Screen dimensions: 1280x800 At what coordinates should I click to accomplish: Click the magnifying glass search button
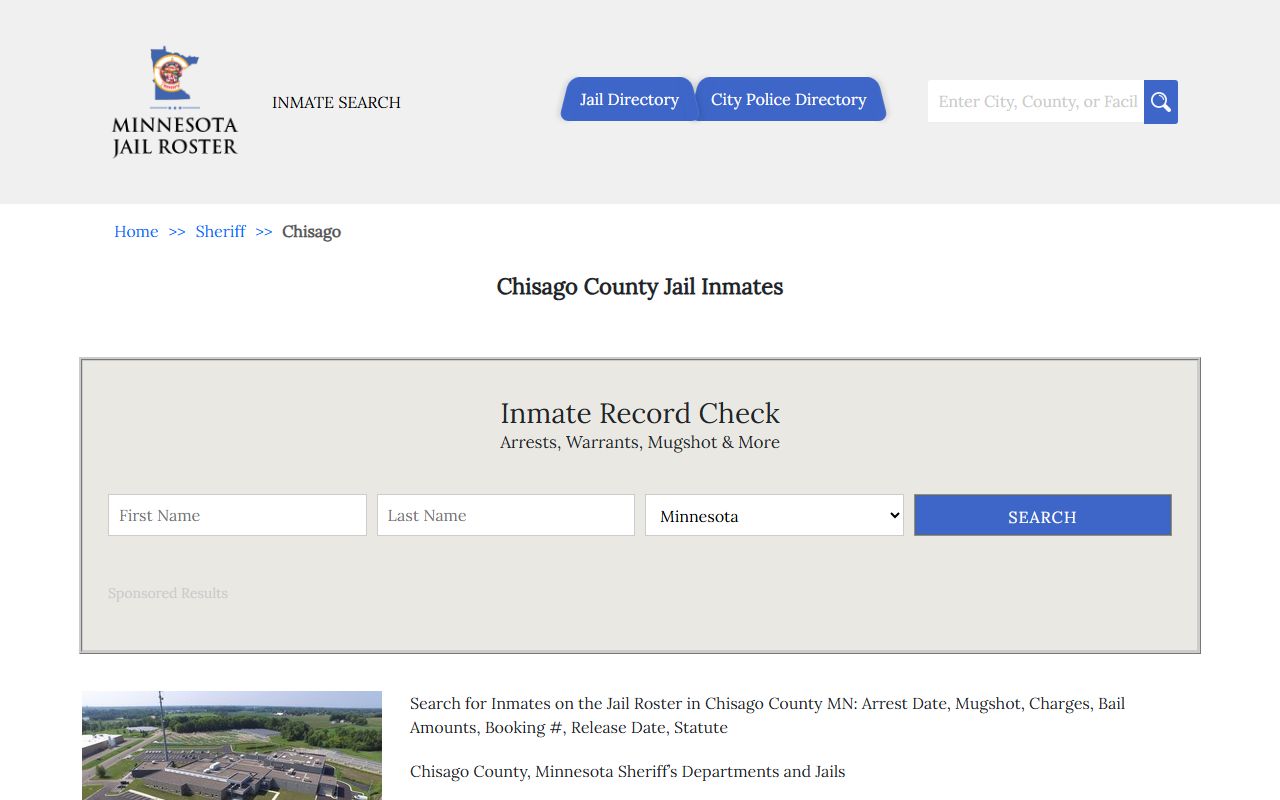tap(1161, 102)
